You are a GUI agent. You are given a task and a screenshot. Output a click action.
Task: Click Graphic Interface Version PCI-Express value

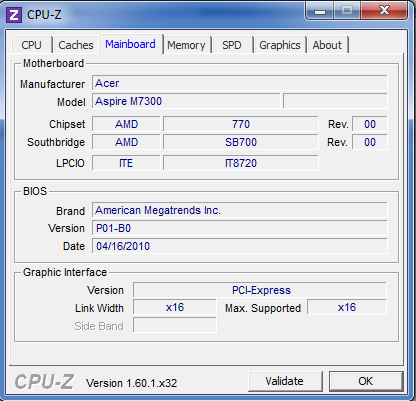pyautogui.click(x=260, y=290)
